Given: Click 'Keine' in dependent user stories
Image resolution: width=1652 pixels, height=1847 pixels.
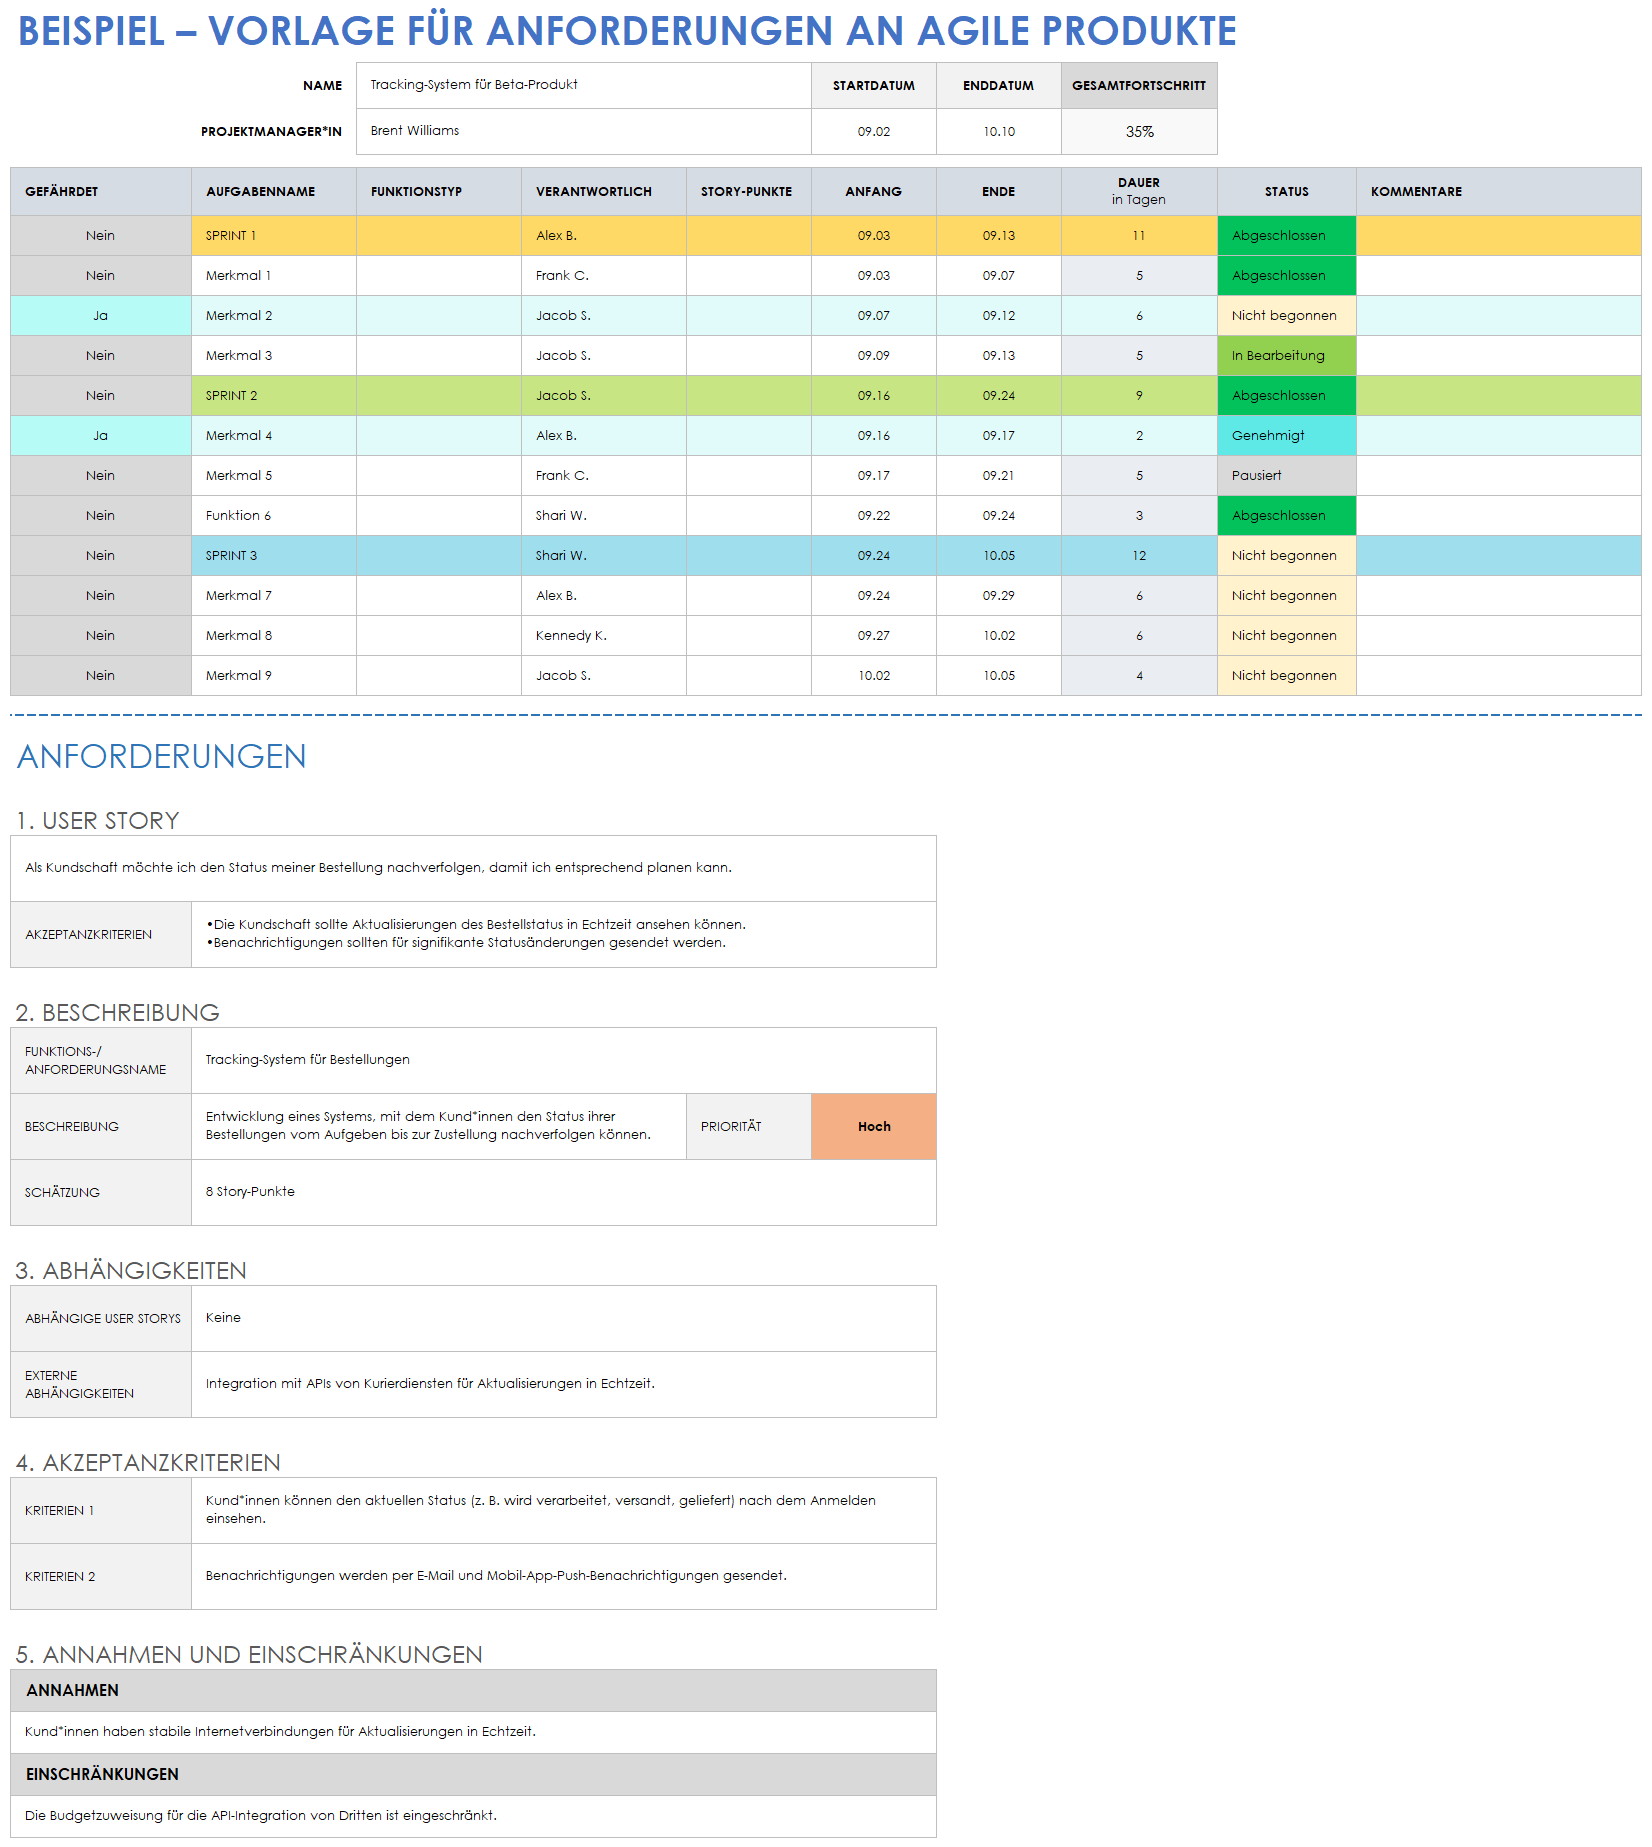Looking at the screenshot, I should click(x=563, y=1318).
